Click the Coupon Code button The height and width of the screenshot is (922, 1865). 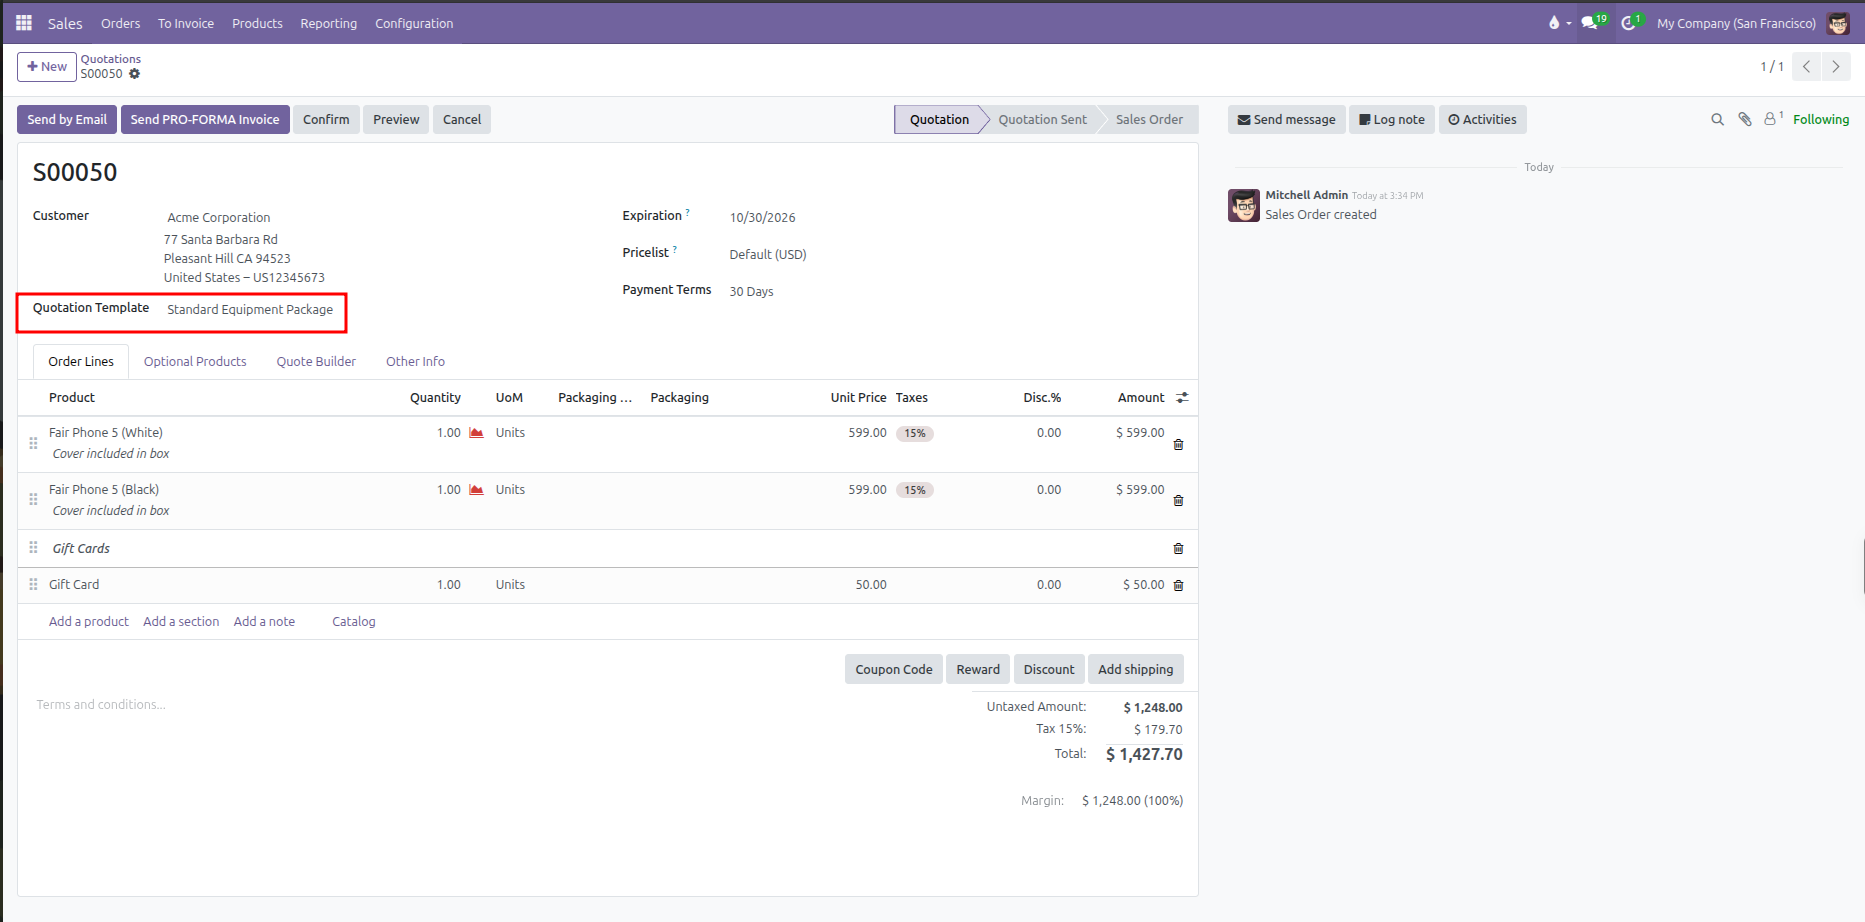893,670
